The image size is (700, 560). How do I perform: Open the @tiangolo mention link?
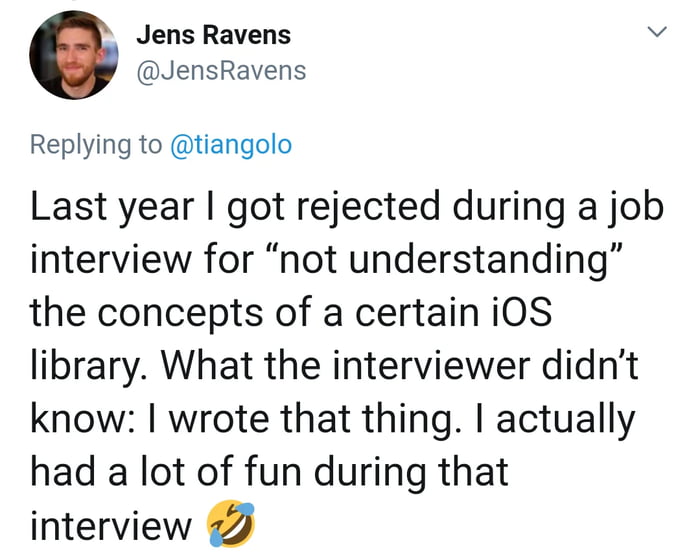coord(230,144)
